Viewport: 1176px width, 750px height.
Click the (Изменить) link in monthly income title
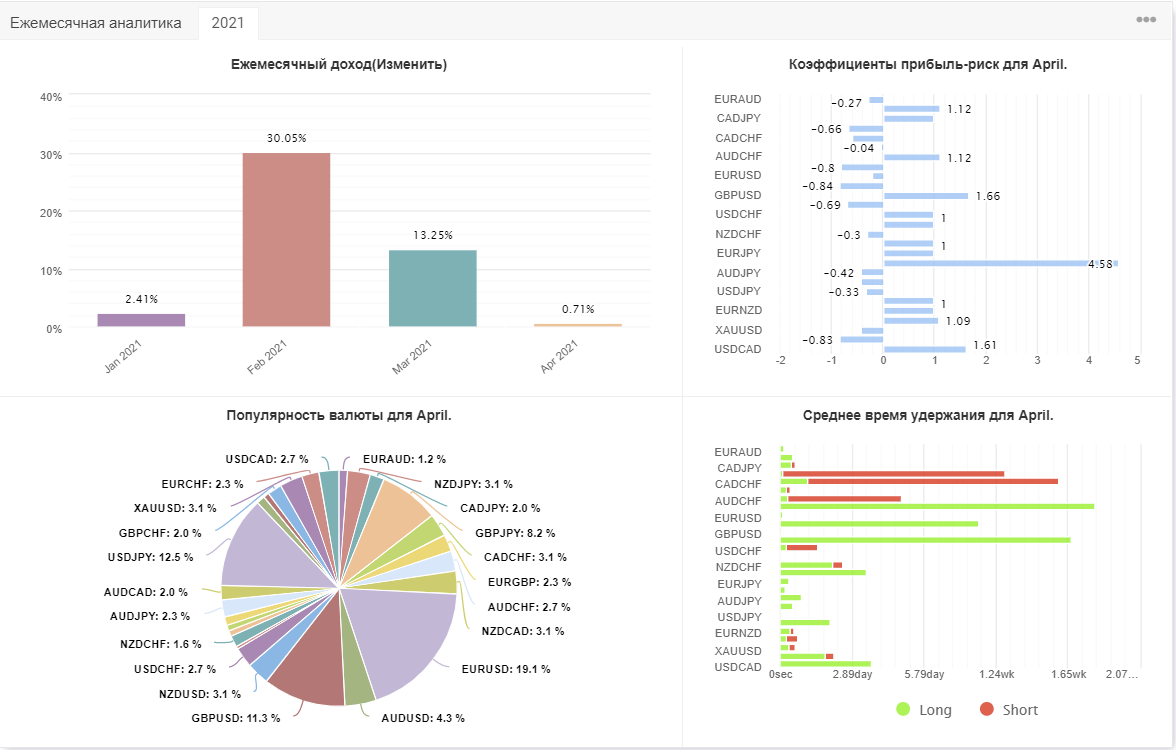(x=410, y=64)
